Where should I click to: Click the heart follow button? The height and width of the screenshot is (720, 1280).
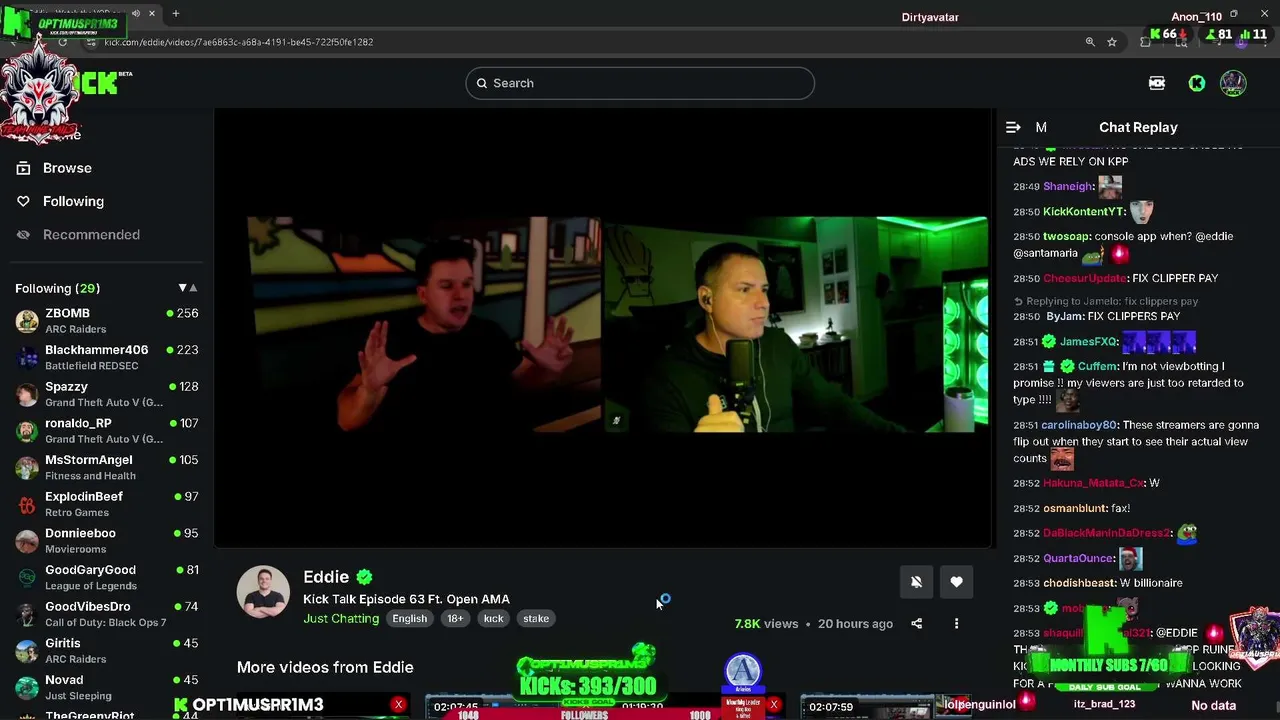(x=957, y=582)
